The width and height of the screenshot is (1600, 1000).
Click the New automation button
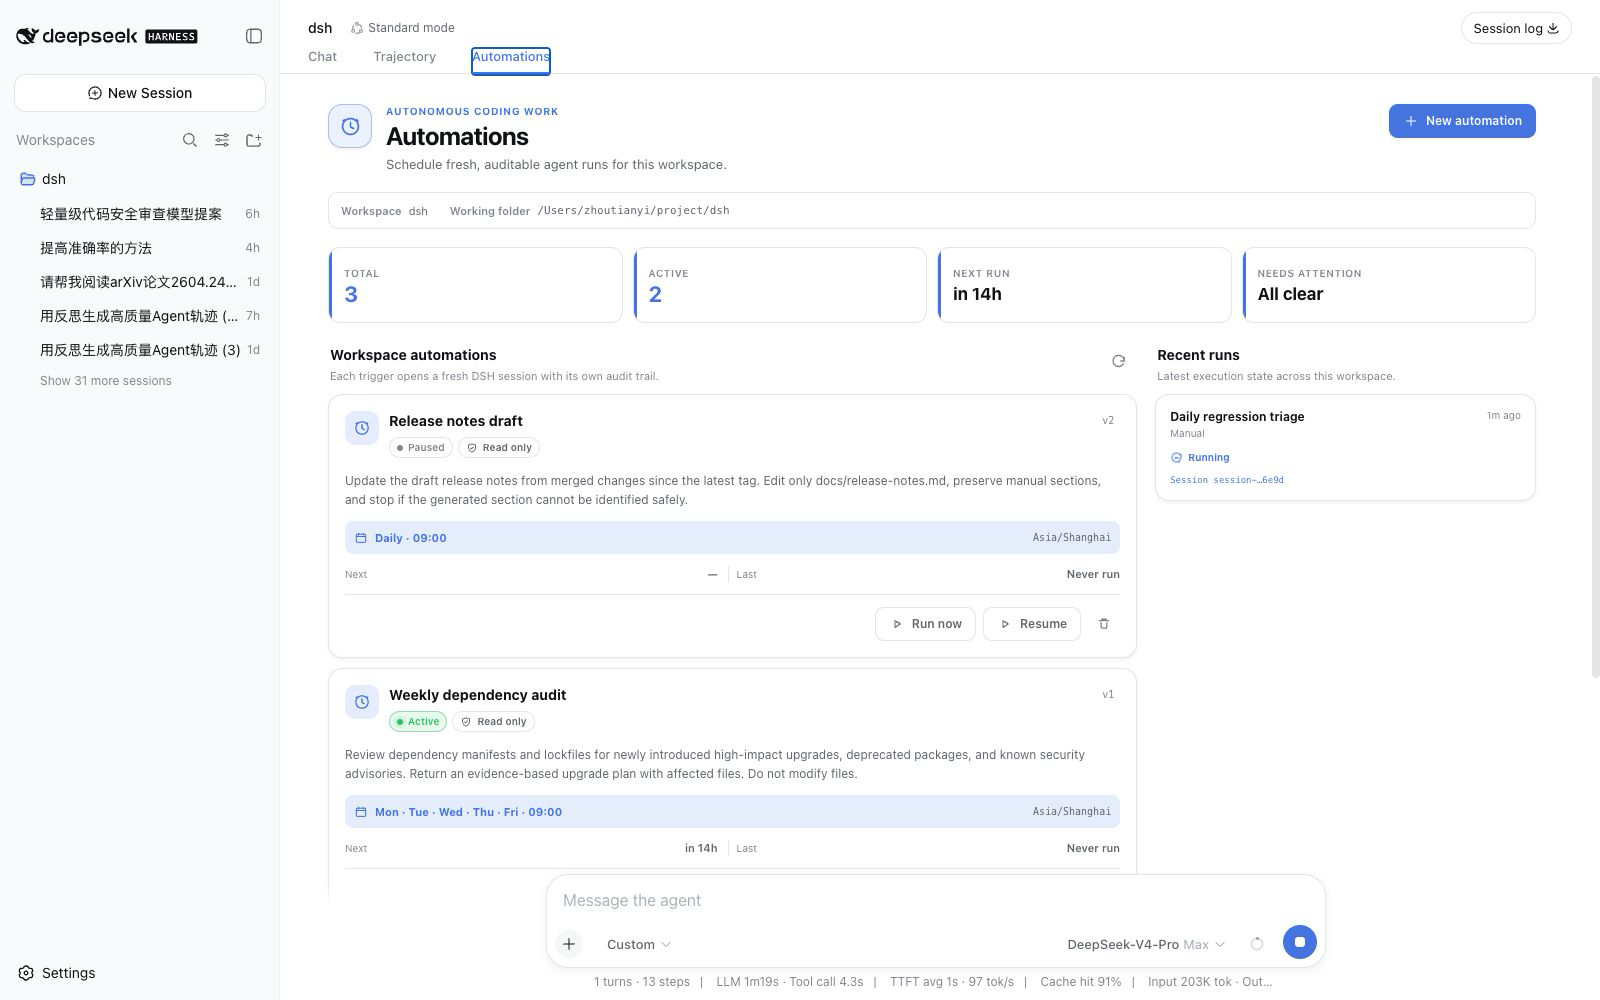point(1462,121)
